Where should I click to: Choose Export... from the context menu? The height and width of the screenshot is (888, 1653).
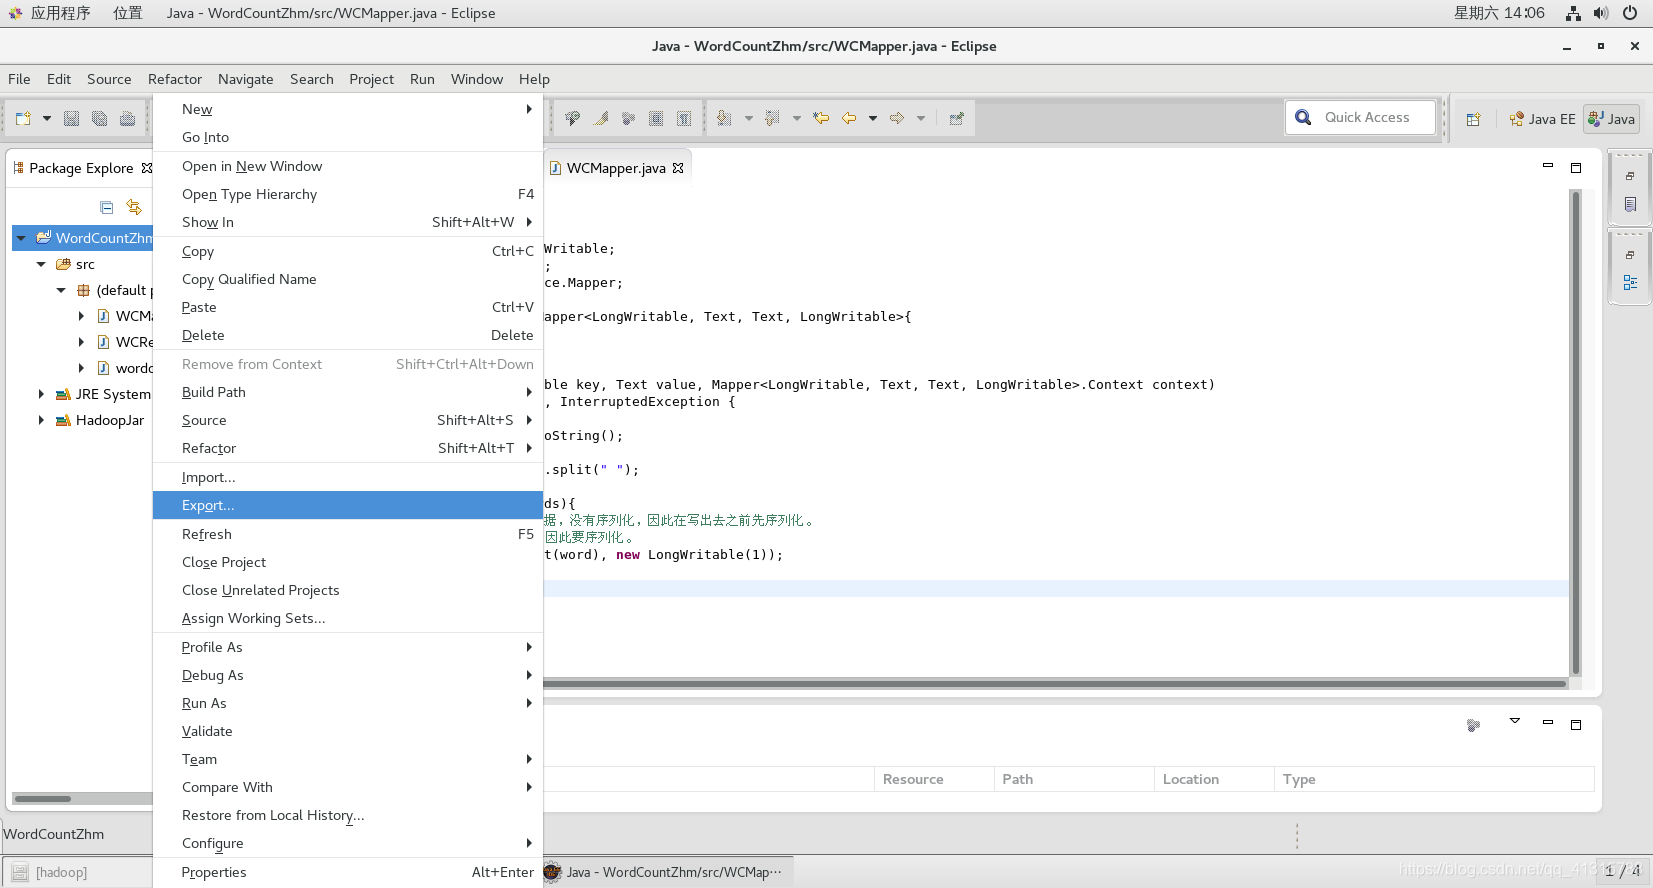coord(347,505)
